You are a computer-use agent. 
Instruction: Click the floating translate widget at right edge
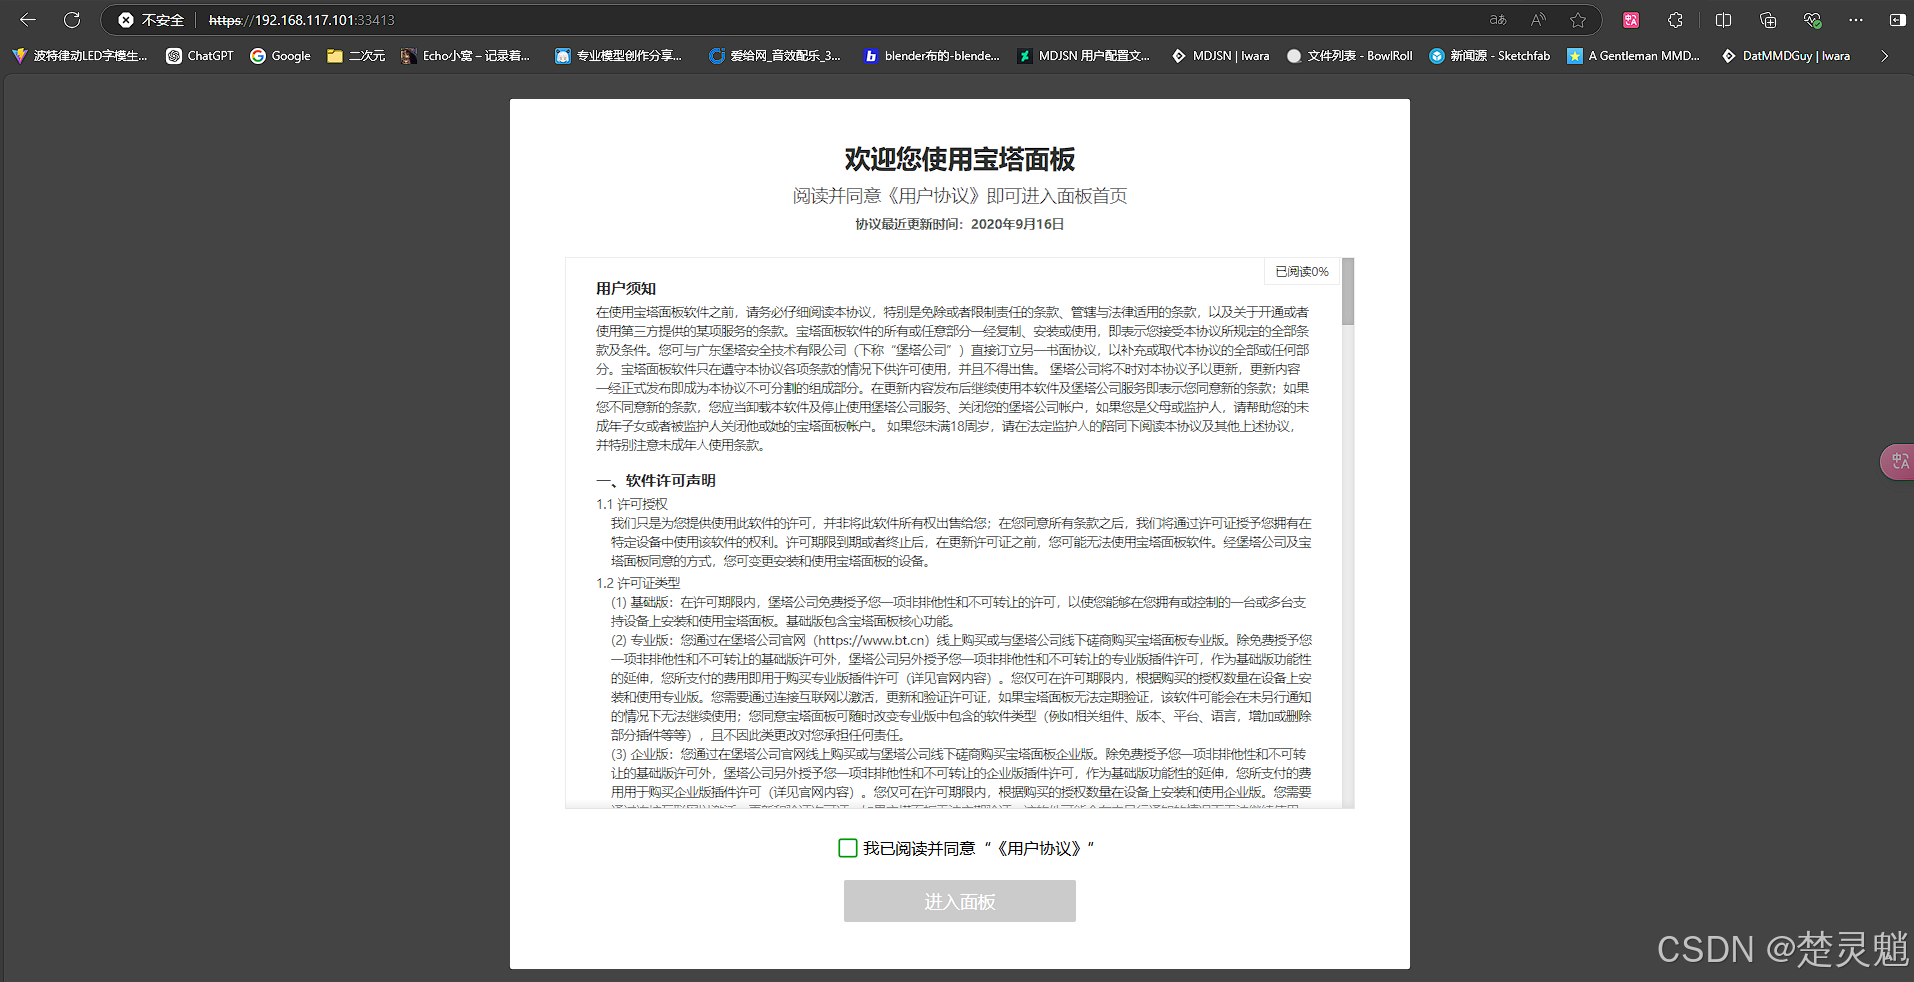[1898, 461]
